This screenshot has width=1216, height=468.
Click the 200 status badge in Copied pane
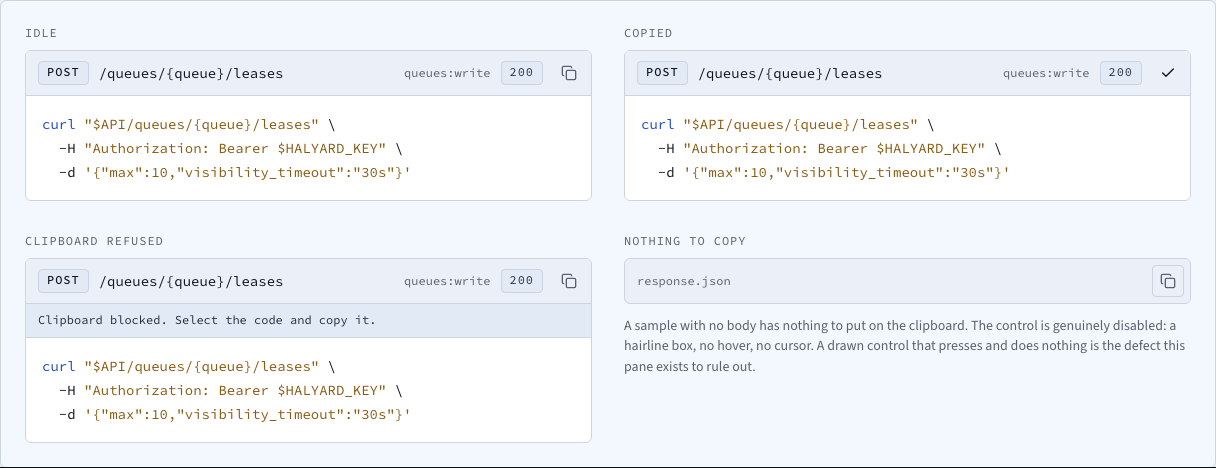pyautogui.click(x=1121, y=73)
